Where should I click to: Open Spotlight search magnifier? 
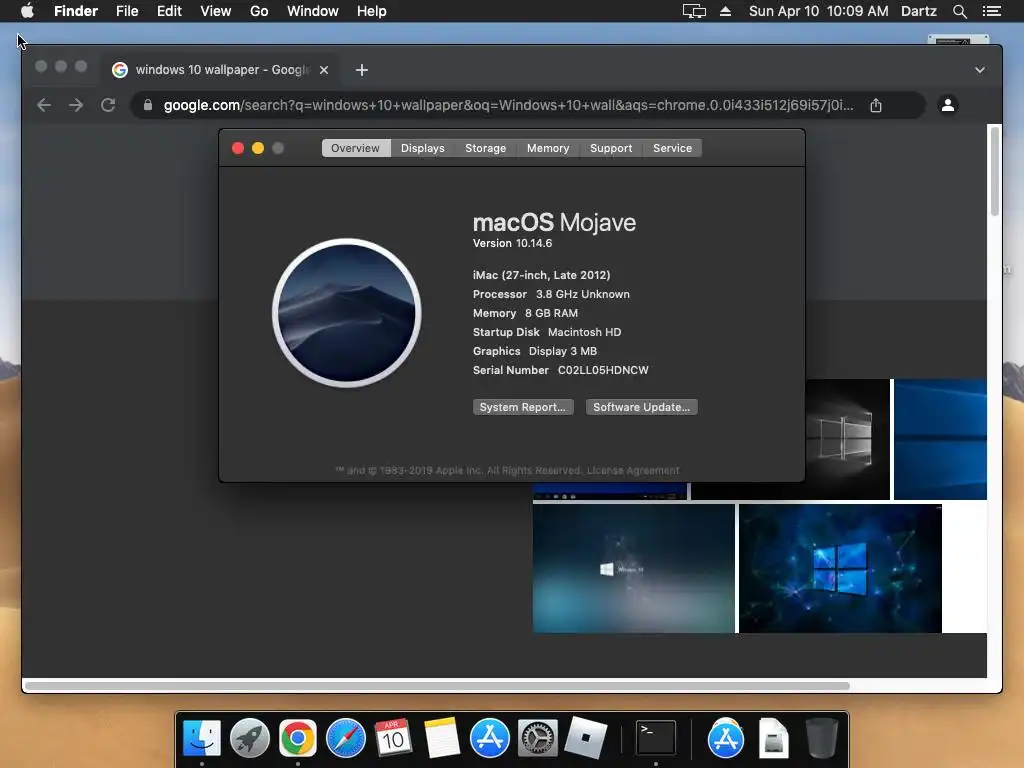tap(959, 11)
